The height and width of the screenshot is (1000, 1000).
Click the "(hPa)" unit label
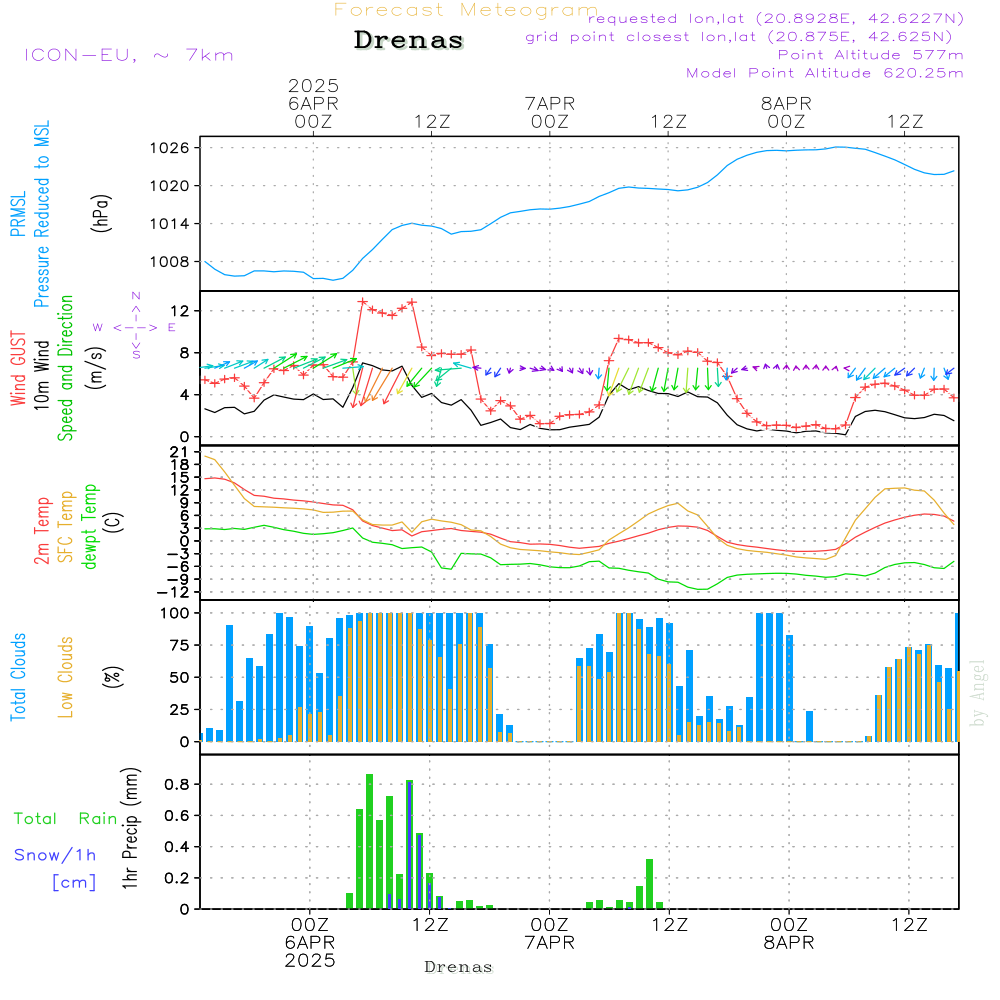click(101, 213)
